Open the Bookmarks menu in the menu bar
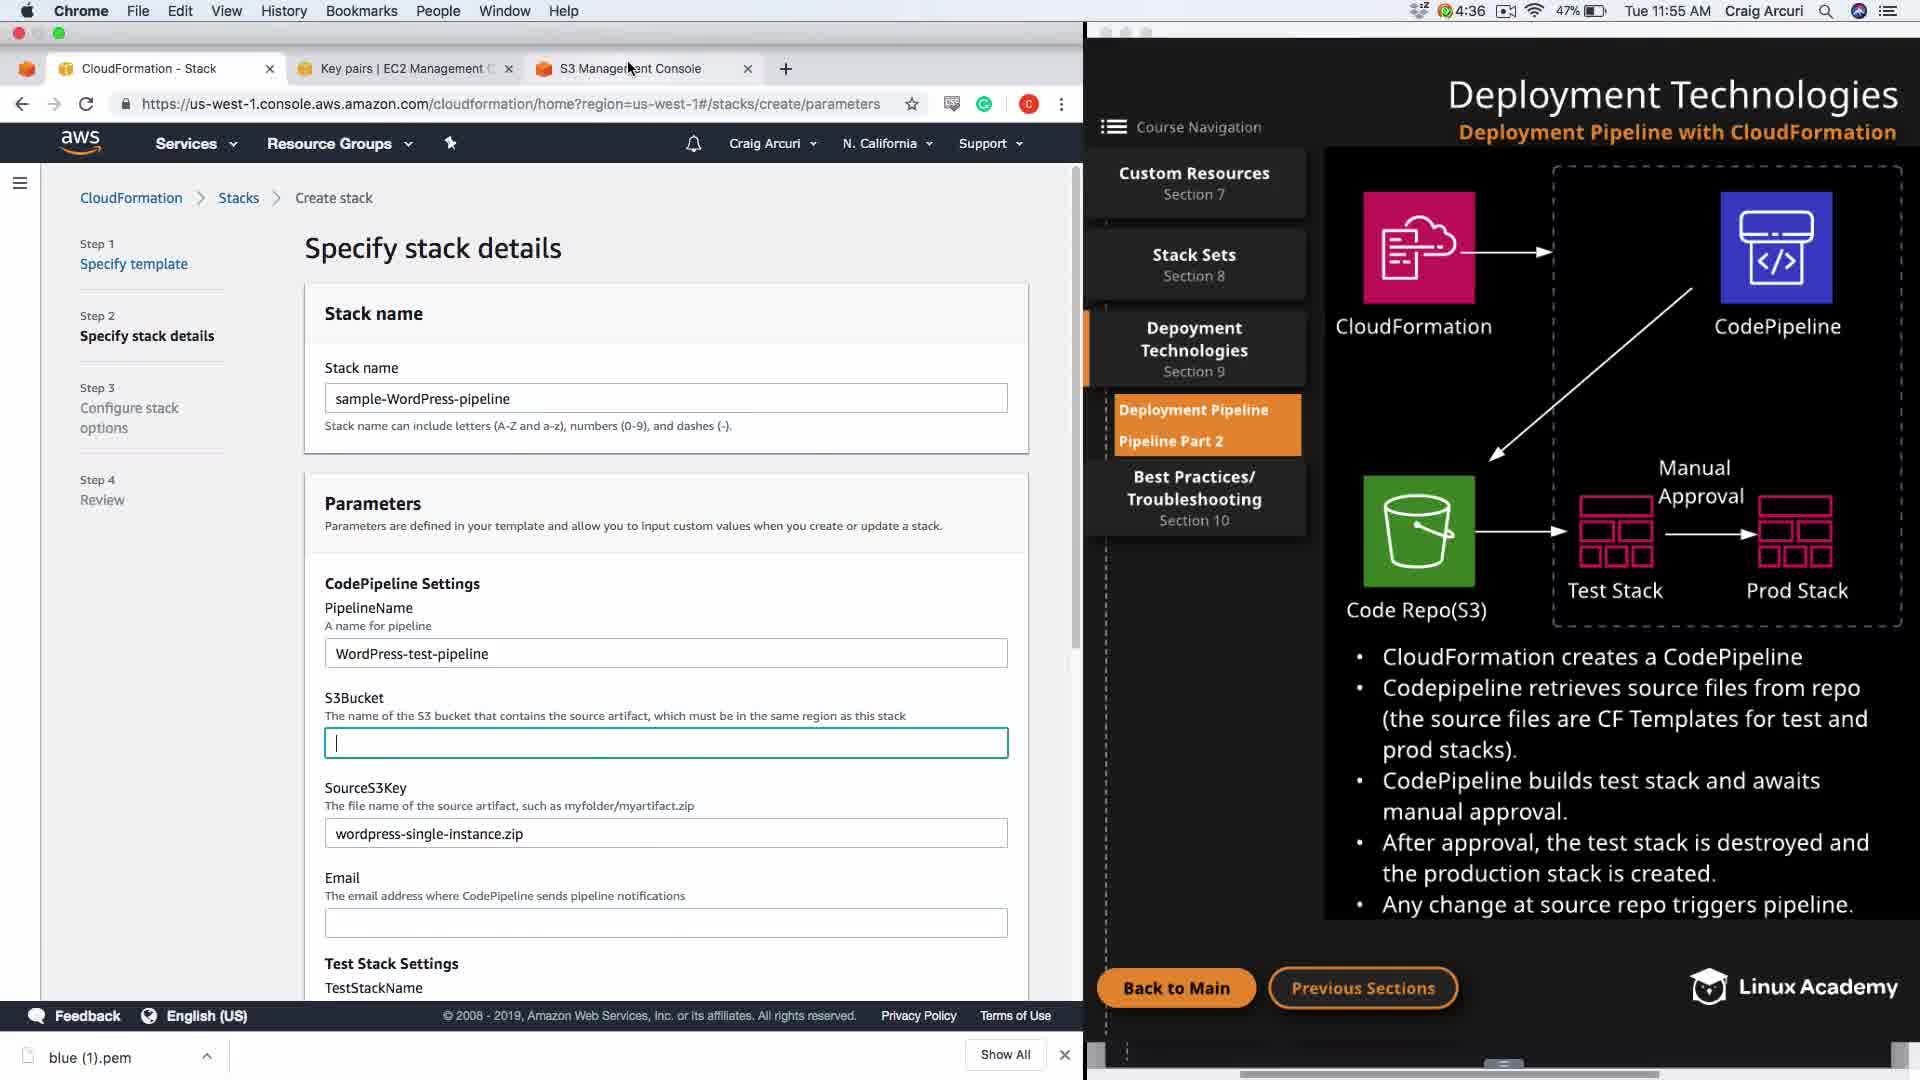 [361, 11]
